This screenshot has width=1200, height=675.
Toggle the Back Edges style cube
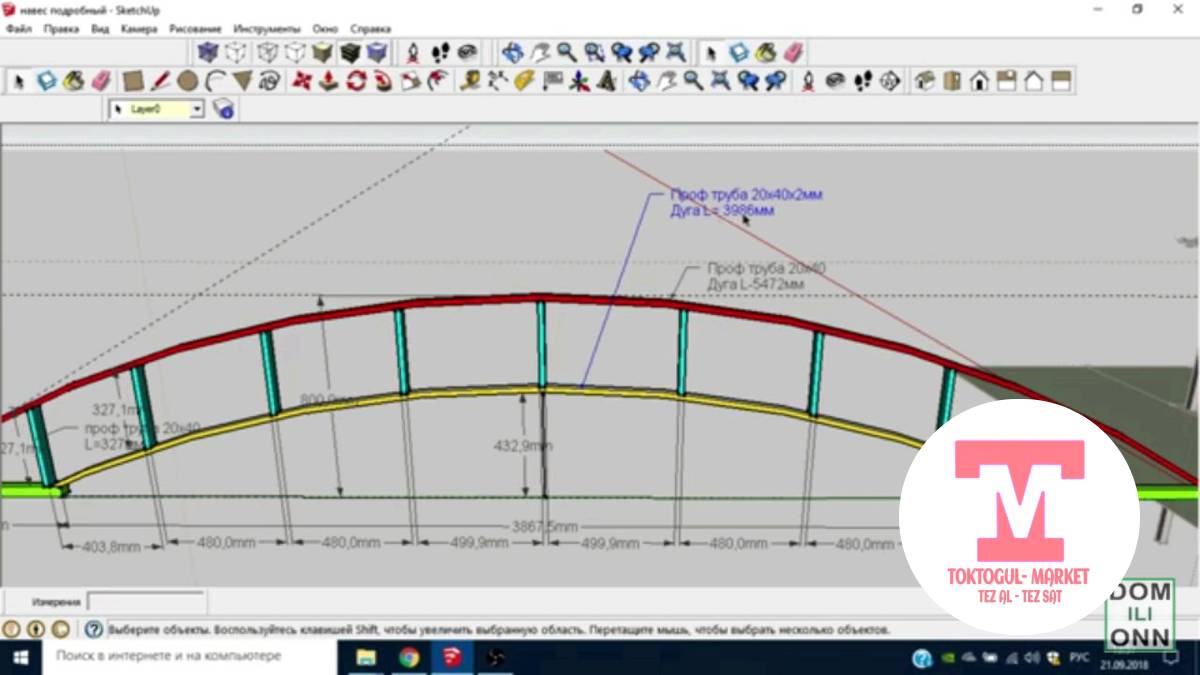point(236,52)
